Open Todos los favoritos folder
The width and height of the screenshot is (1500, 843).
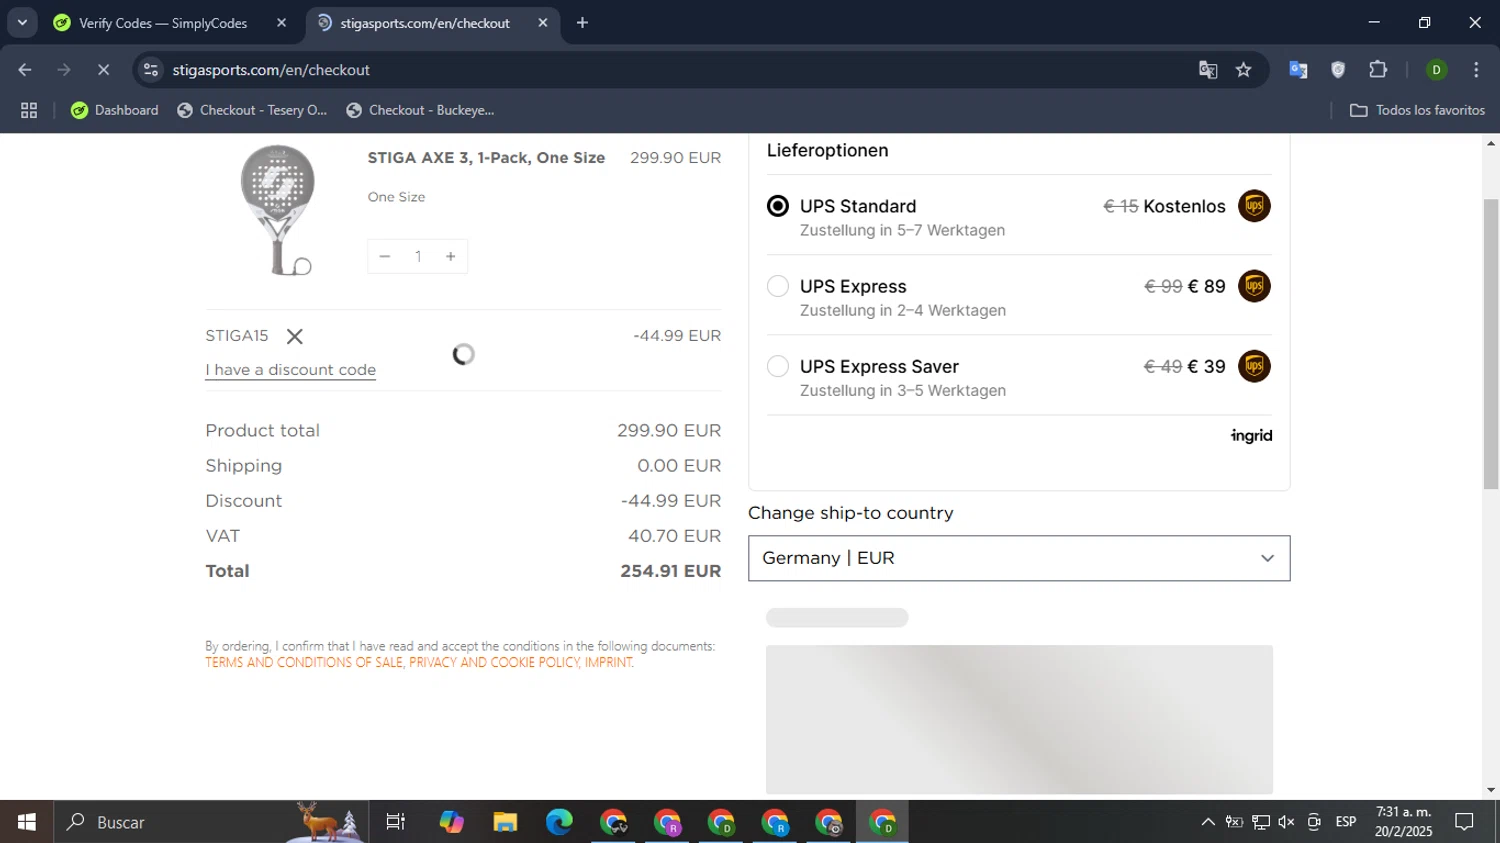point(1417,110)
